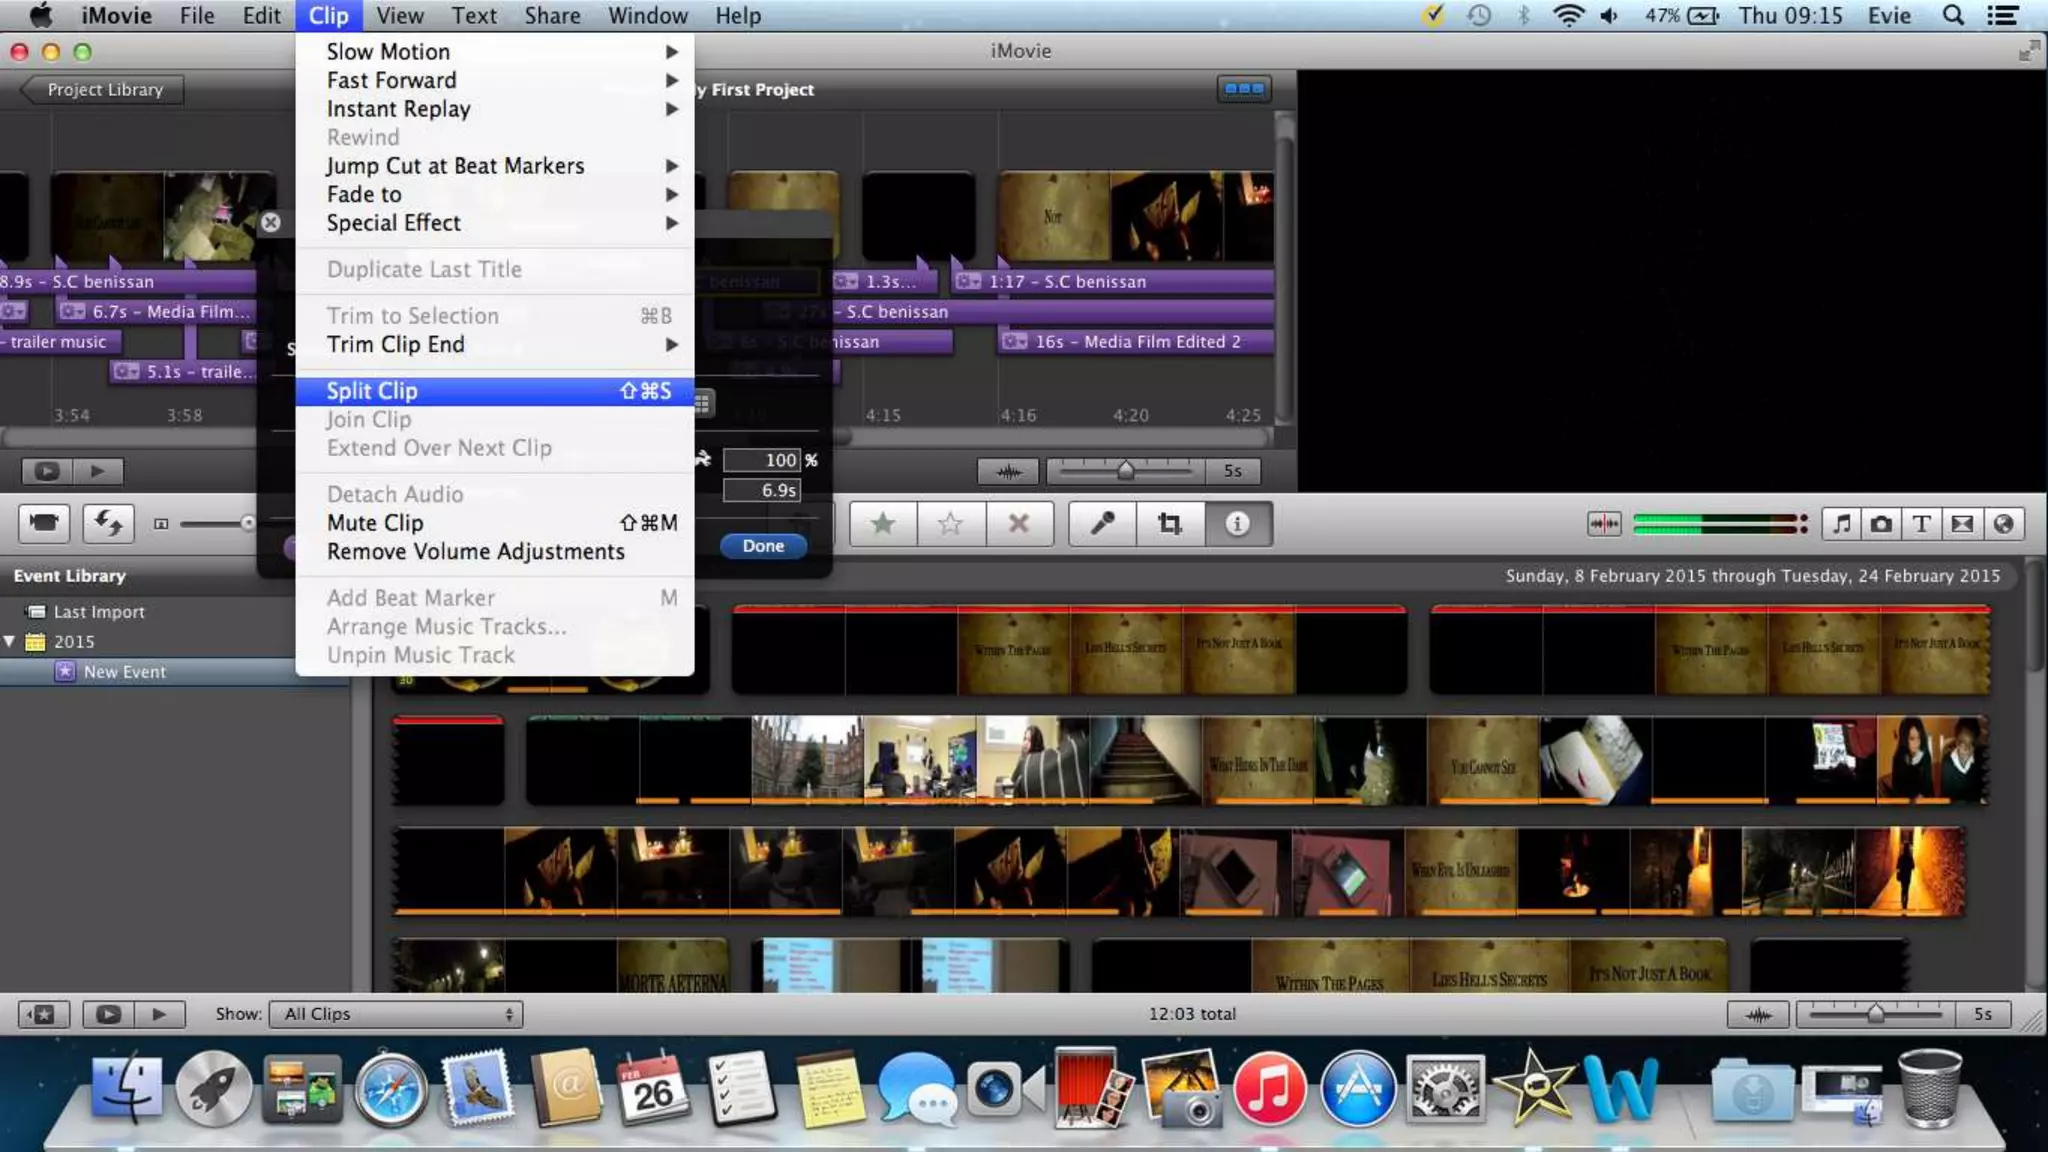The image size is (2048, 1152).
Task: Open the voiceover microphone tool
Action: tap(1102, 524)
